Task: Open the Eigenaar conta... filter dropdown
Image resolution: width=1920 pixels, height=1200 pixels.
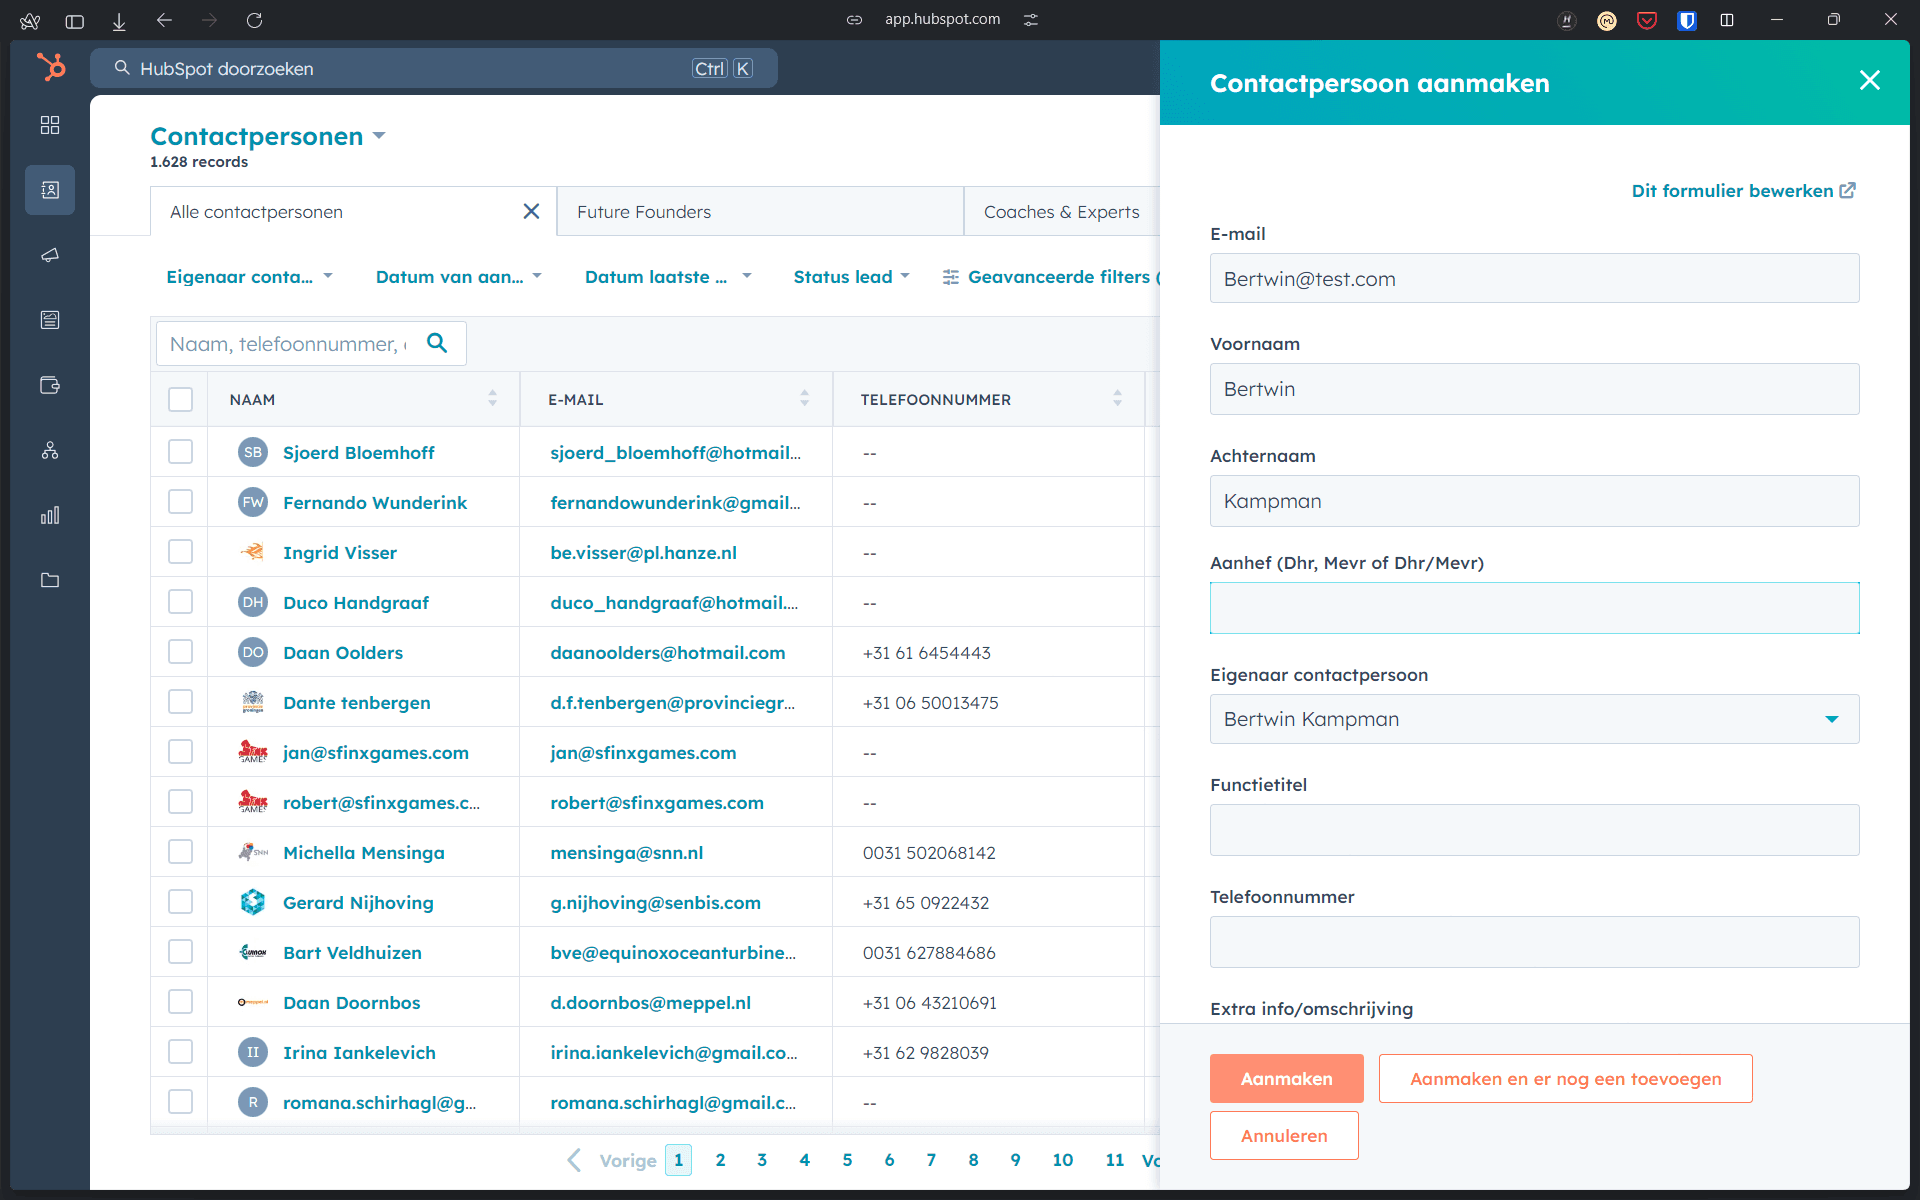Action: pyautogui.click(x=249, y=277)
